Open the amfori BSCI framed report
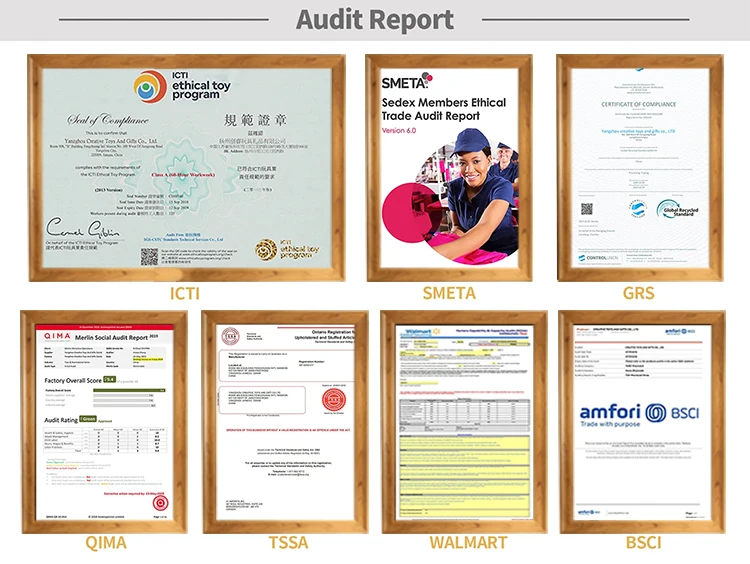750x564 pixels. [x=642, y=422]
